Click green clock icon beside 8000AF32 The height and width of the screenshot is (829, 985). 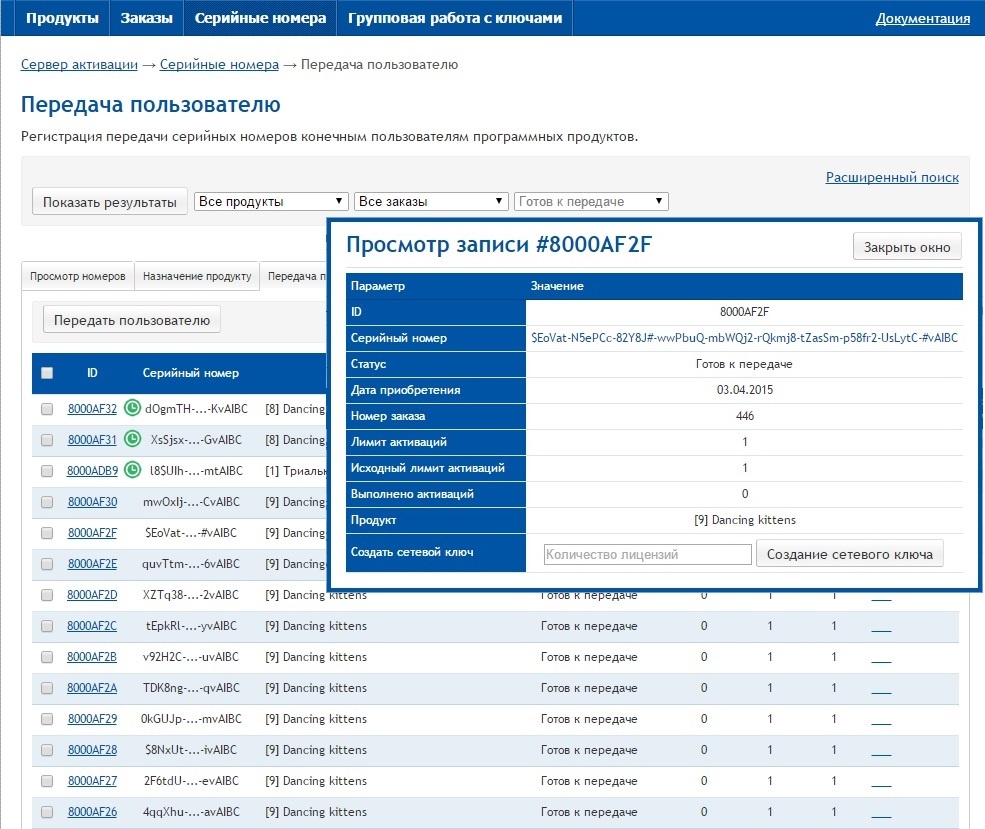pos(132,408)
